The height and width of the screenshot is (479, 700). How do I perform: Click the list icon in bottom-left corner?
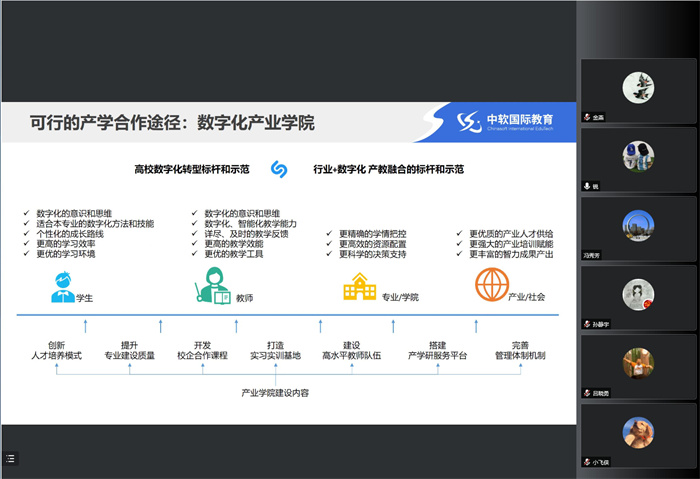pyautogui.click(x=10, y=458)
